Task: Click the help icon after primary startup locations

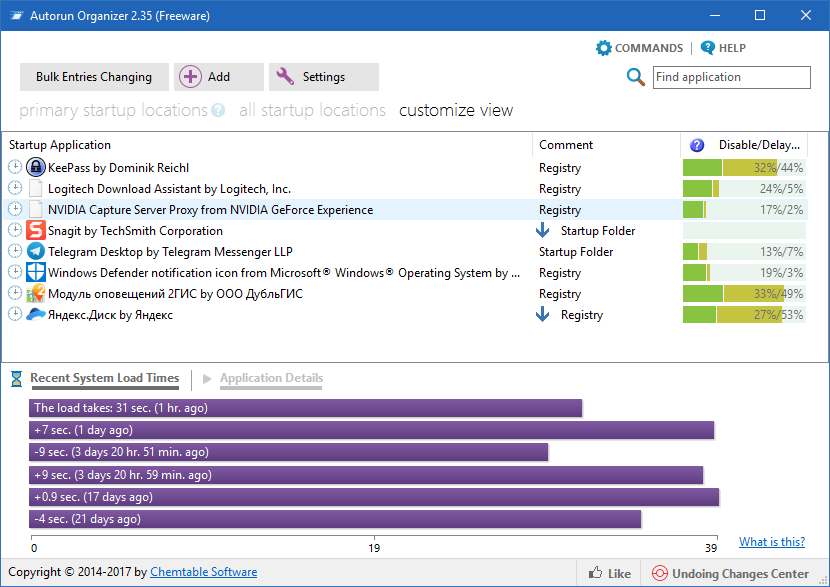Action: pos(218,110)
